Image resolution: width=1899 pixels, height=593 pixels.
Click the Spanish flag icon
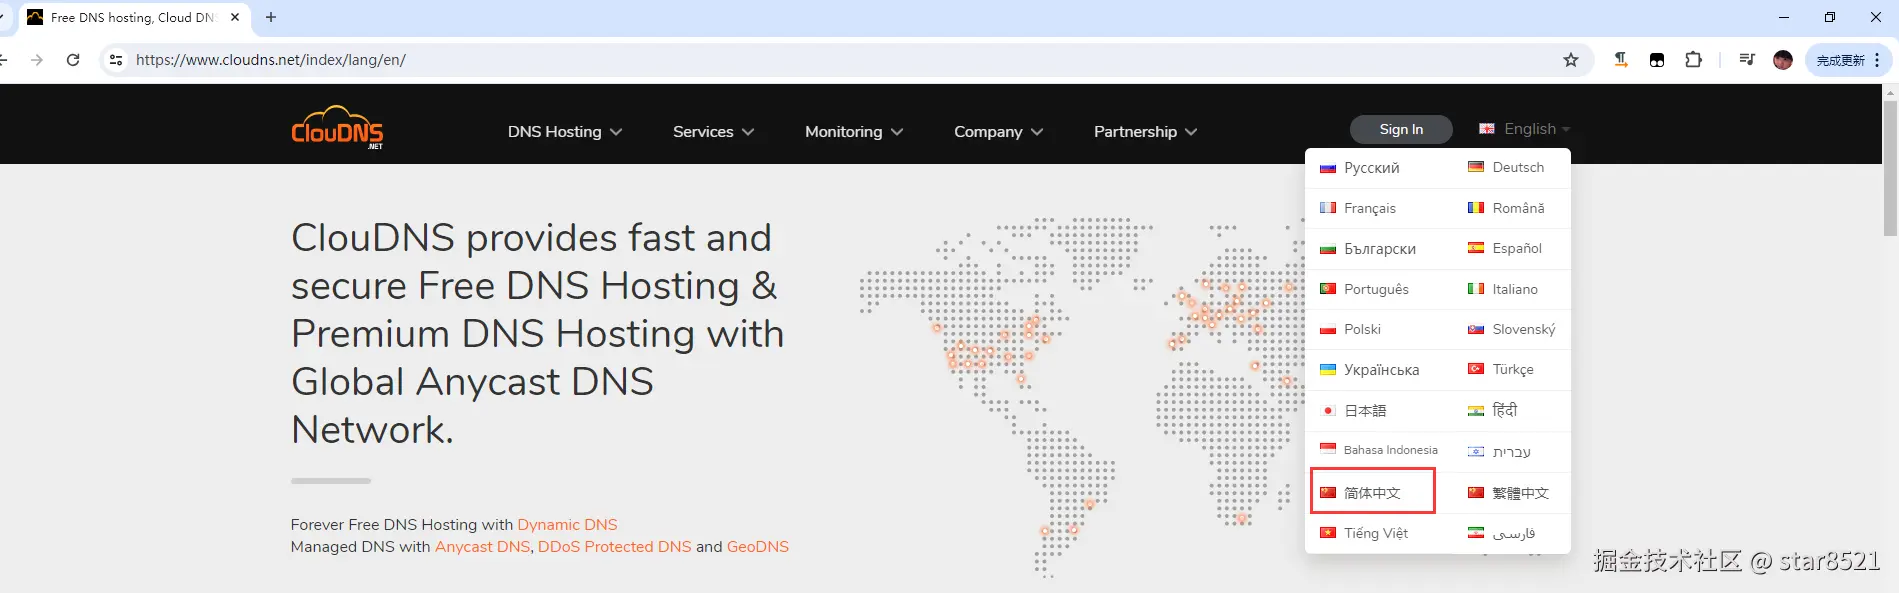click(1476, 248)
